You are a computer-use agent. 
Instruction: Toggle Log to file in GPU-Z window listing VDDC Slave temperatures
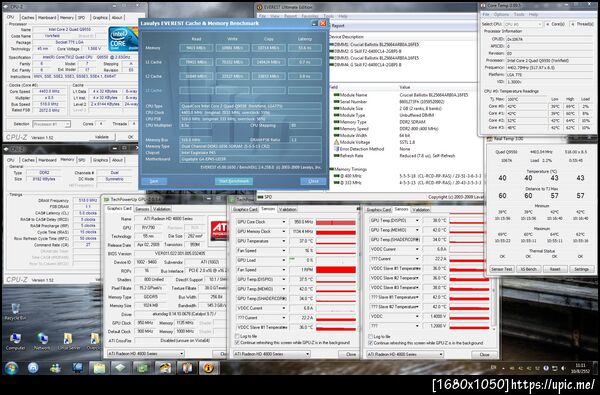[x=370, y=336]
